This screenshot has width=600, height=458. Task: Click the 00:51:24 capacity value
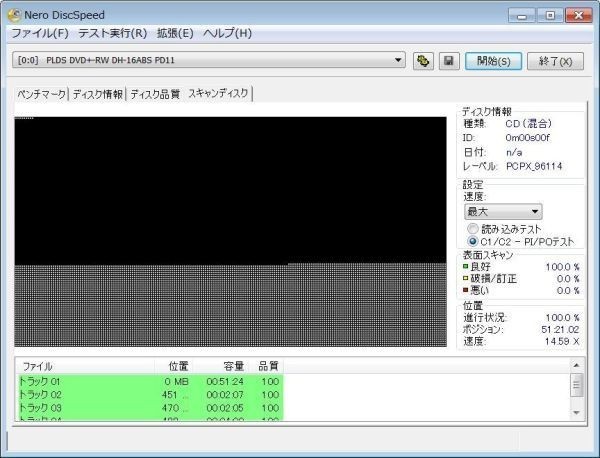[225, 381]
